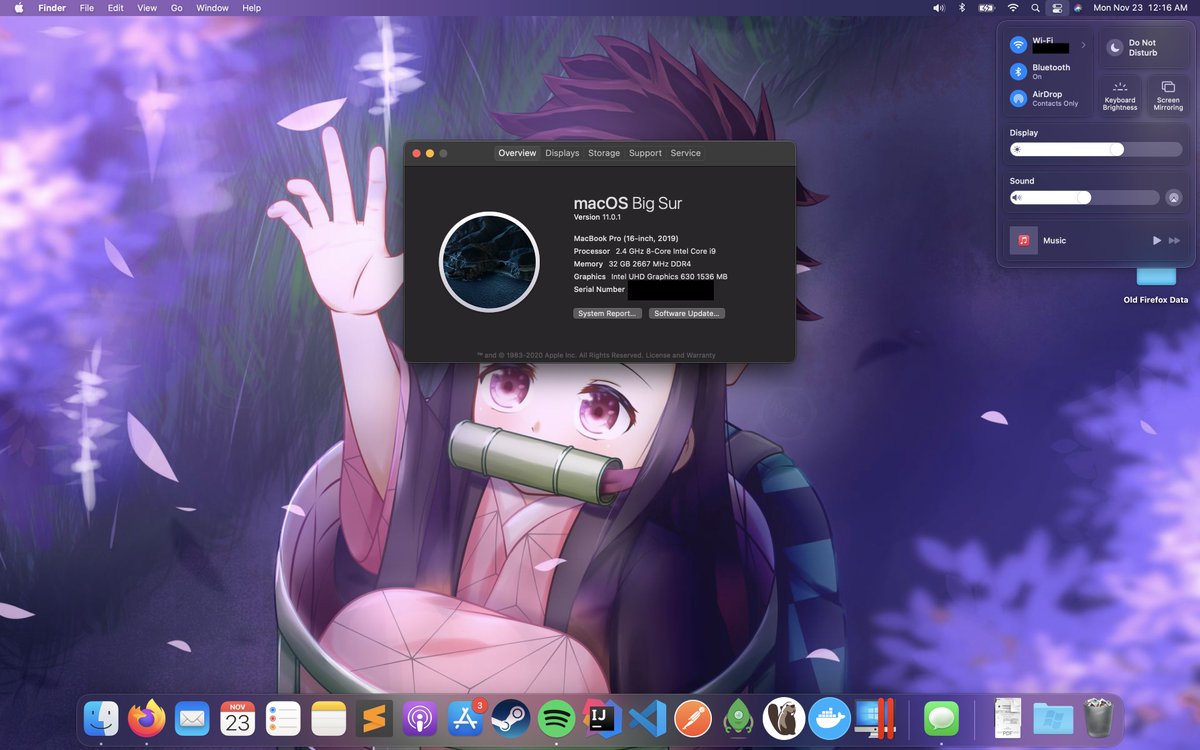Open Spotify in the Dock

pyautogui.click(x=557, y=718)
